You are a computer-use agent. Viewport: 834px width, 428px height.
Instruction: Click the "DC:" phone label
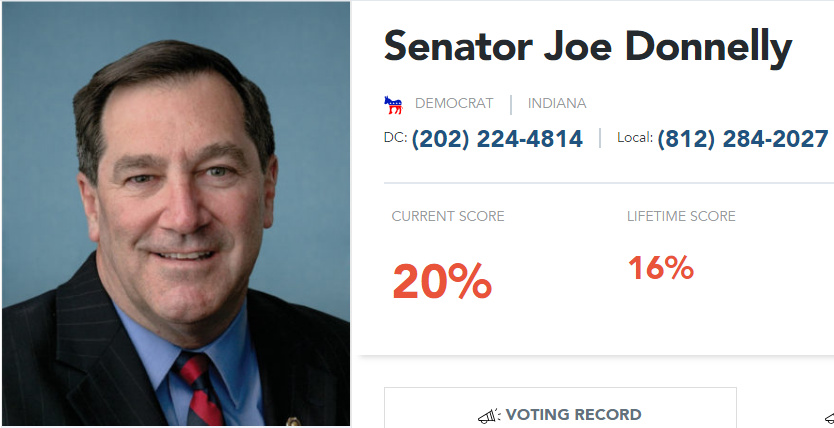(x=395, y=138)
